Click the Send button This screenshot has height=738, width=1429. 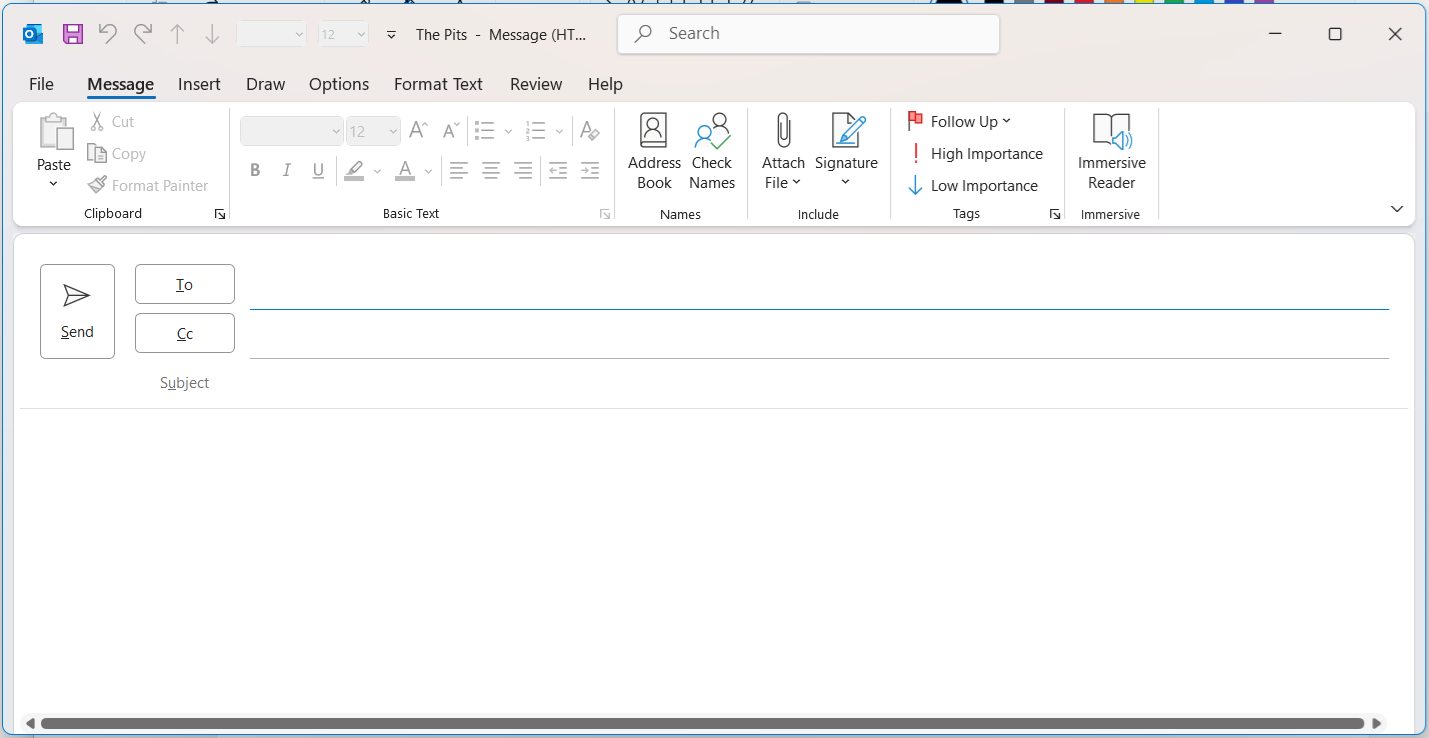tap(77, 311)
